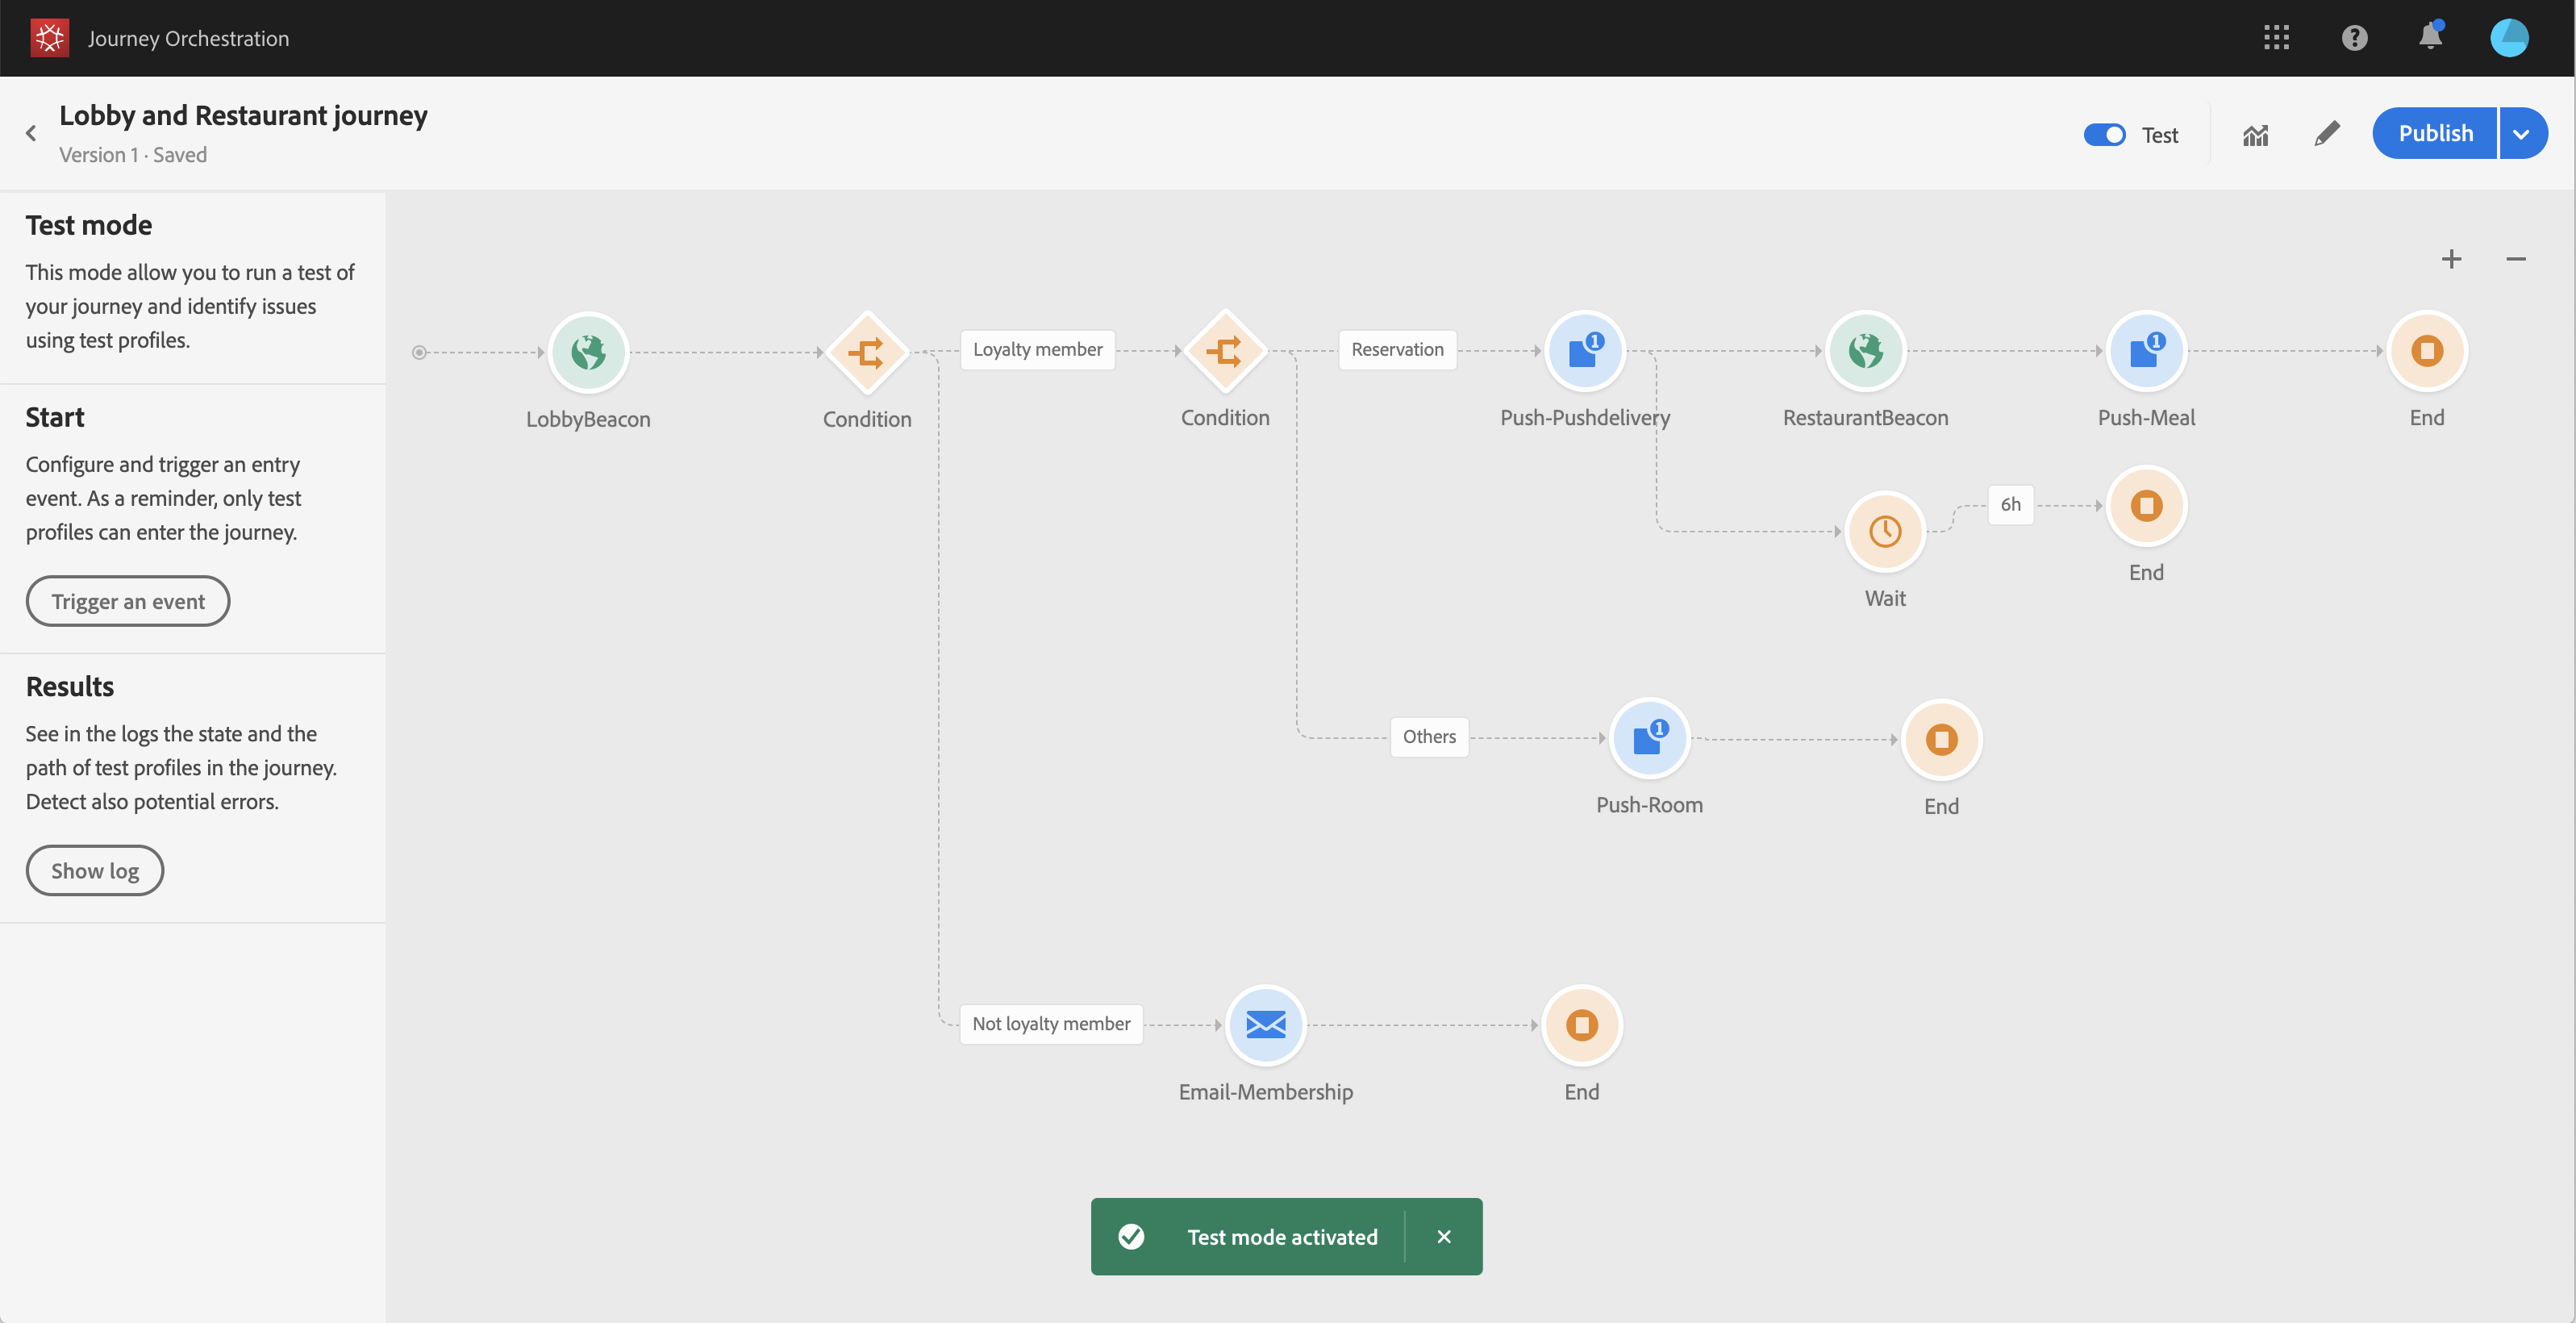The height and width of the screenshot is (1323, 2576).
Task: Select the Push-Room push node
Action: (1648, 739)
